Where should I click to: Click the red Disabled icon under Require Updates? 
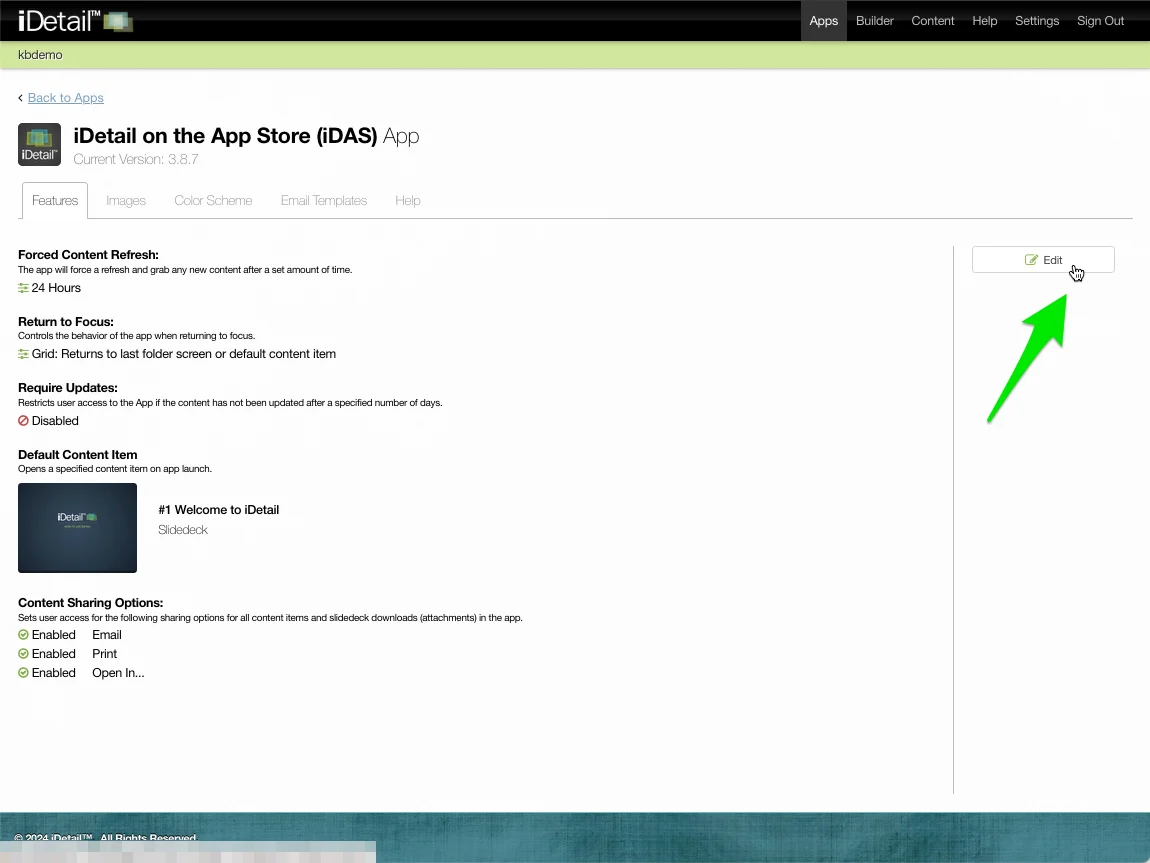click(23, 421)
